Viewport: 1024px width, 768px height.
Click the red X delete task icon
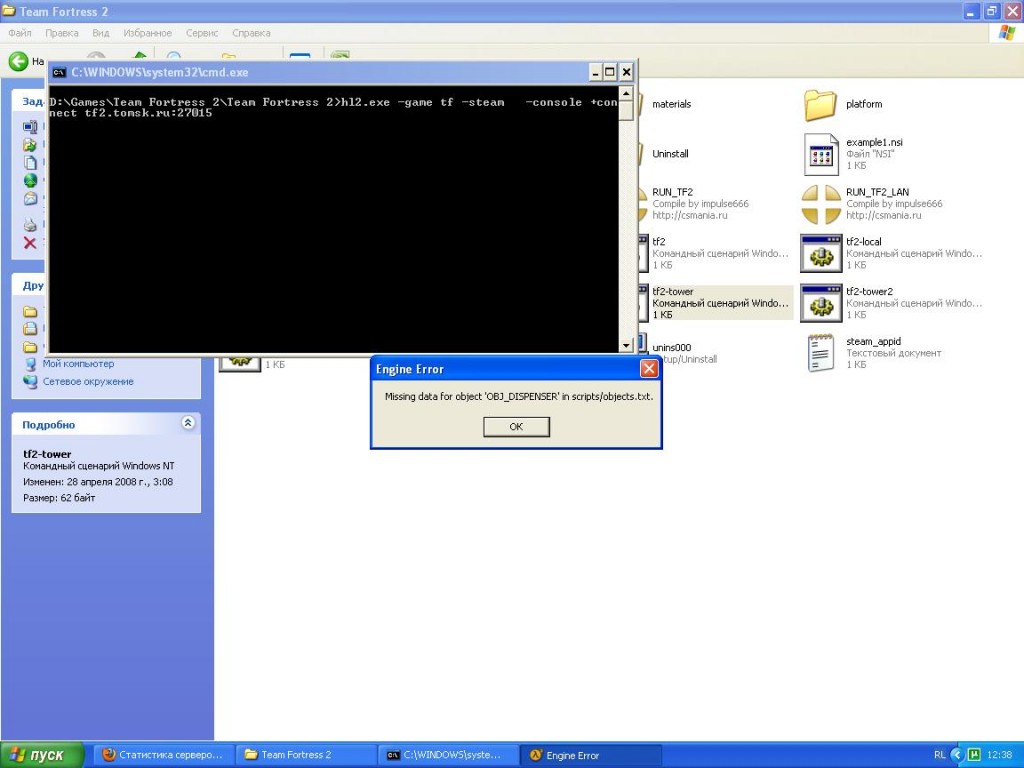coord(30,243)
